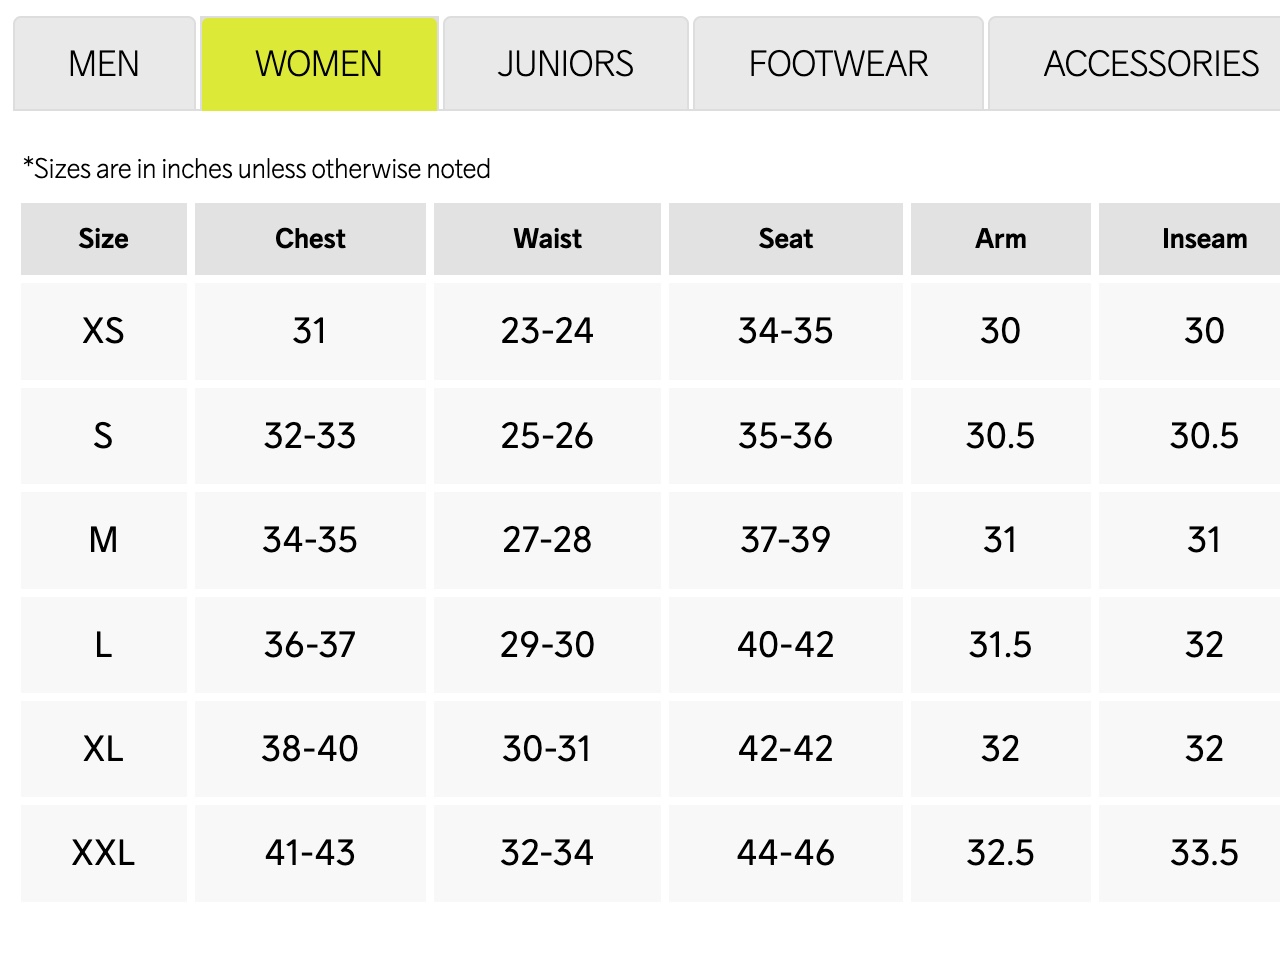Screen dimensions: 1280x960
Task: Click the Waist column header
Action: click(x=547, y=238)
